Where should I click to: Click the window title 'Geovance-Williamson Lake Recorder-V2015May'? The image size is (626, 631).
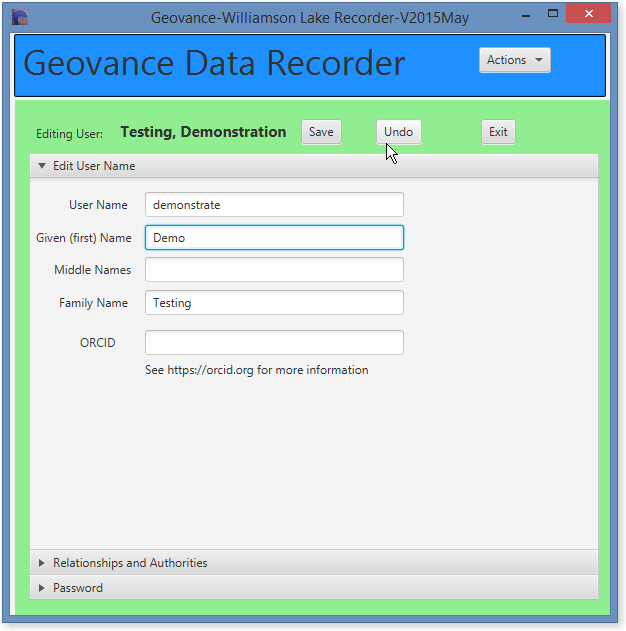(310, 18)
